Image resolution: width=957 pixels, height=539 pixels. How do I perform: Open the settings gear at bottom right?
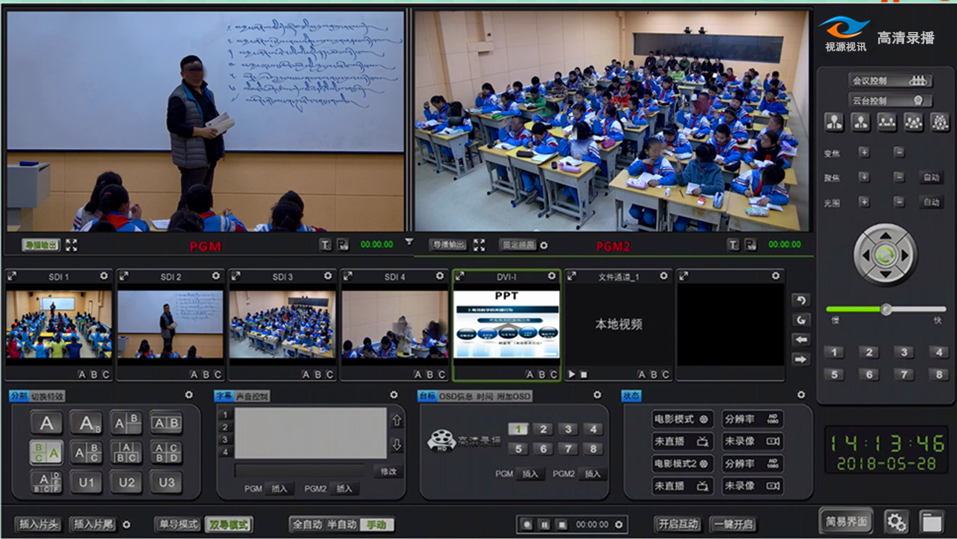895,521
